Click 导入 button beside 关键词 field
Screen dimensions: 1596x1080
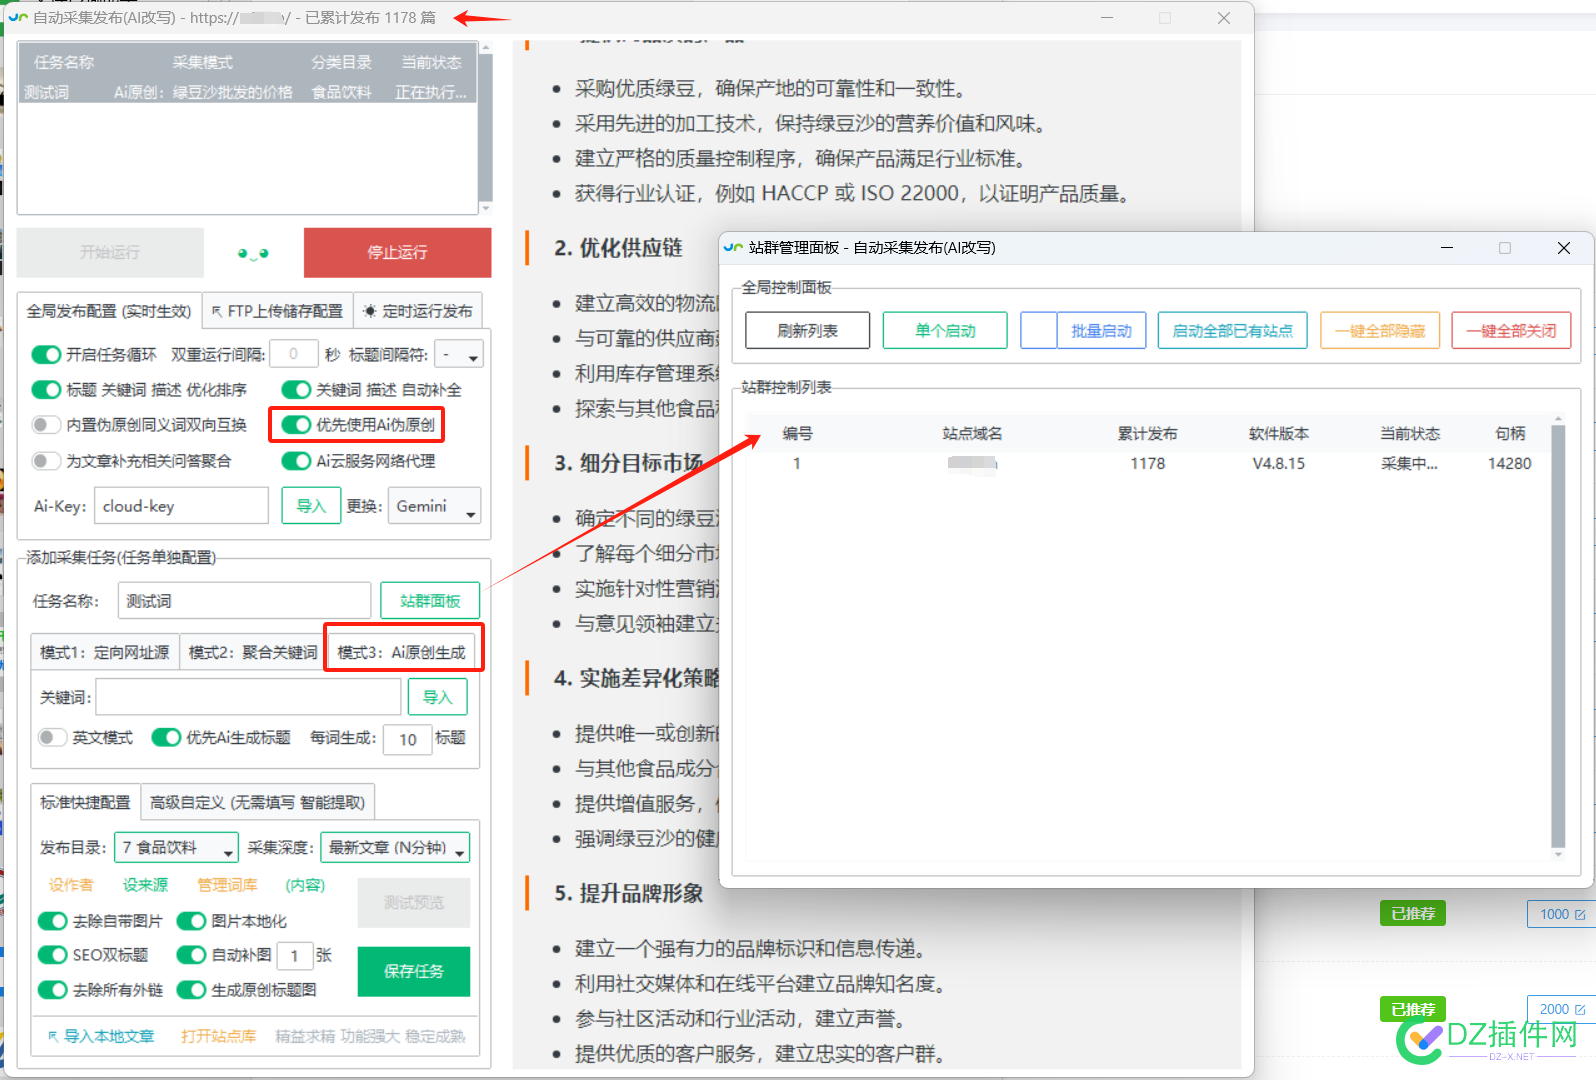click(x=438, y=697)
